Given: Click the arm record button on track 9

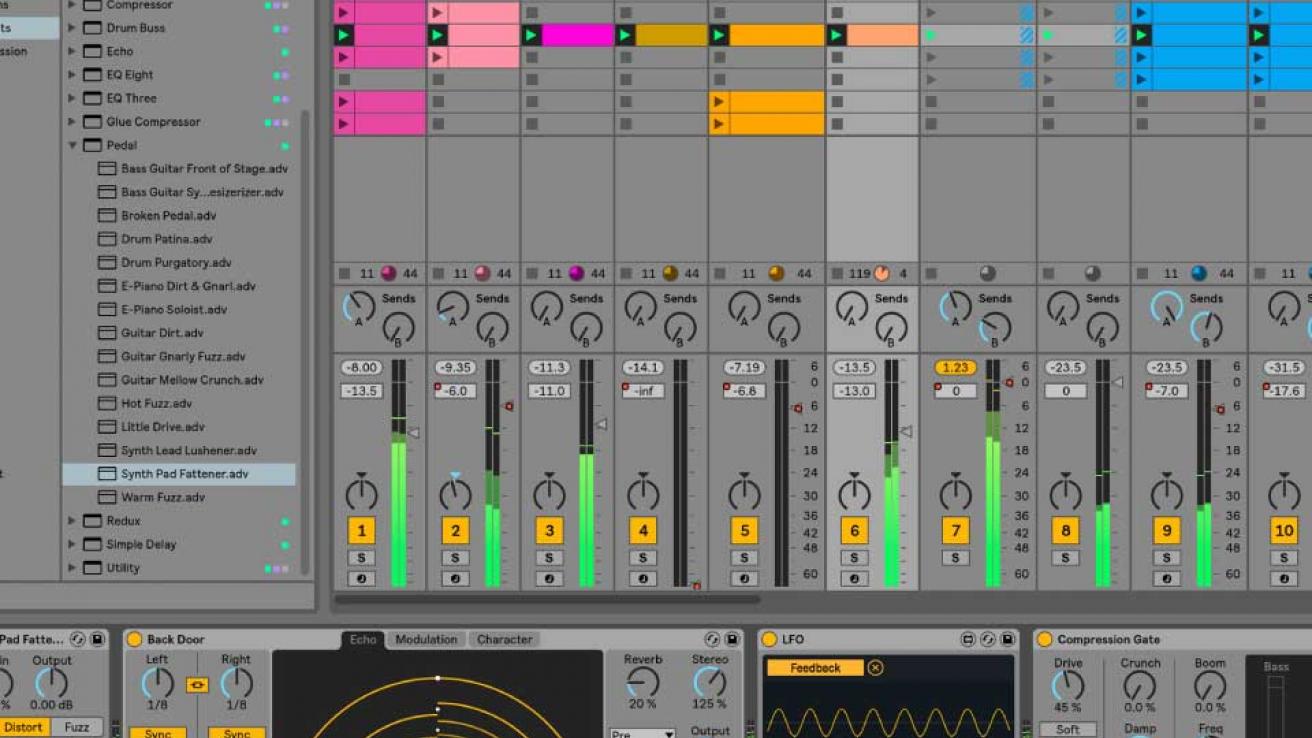Looking at the screenshot, I should coord(1166,579).
